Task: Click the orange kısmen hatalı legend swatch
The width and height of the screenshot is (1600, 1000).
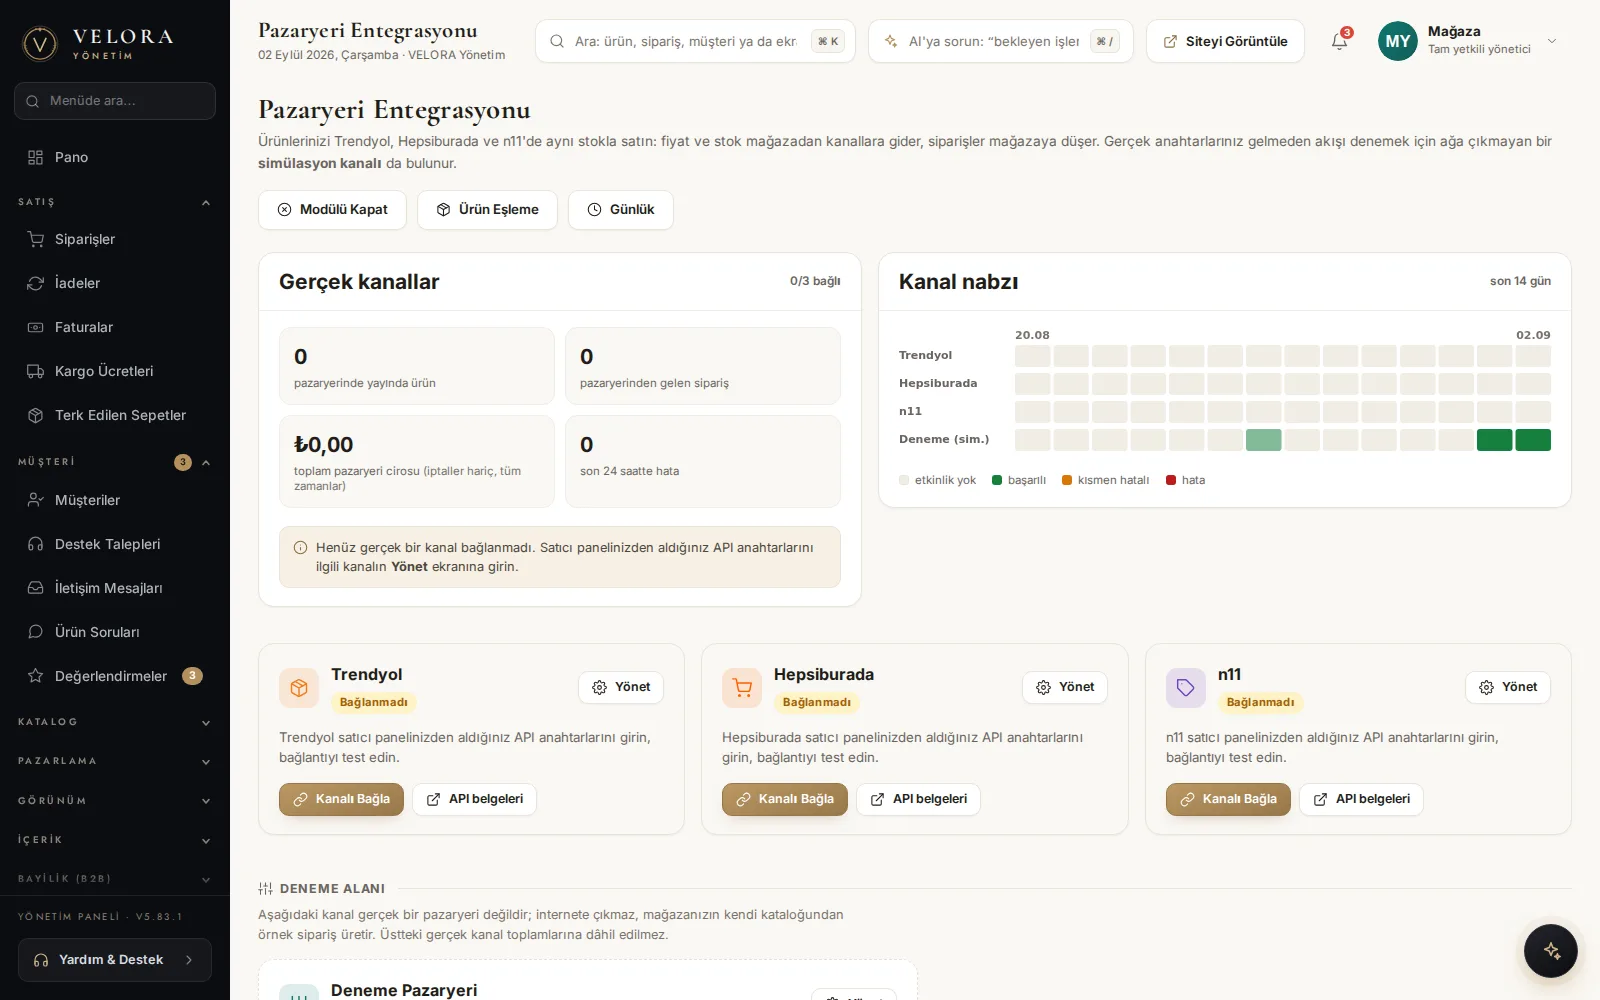Action: [x=1067, y=480]
